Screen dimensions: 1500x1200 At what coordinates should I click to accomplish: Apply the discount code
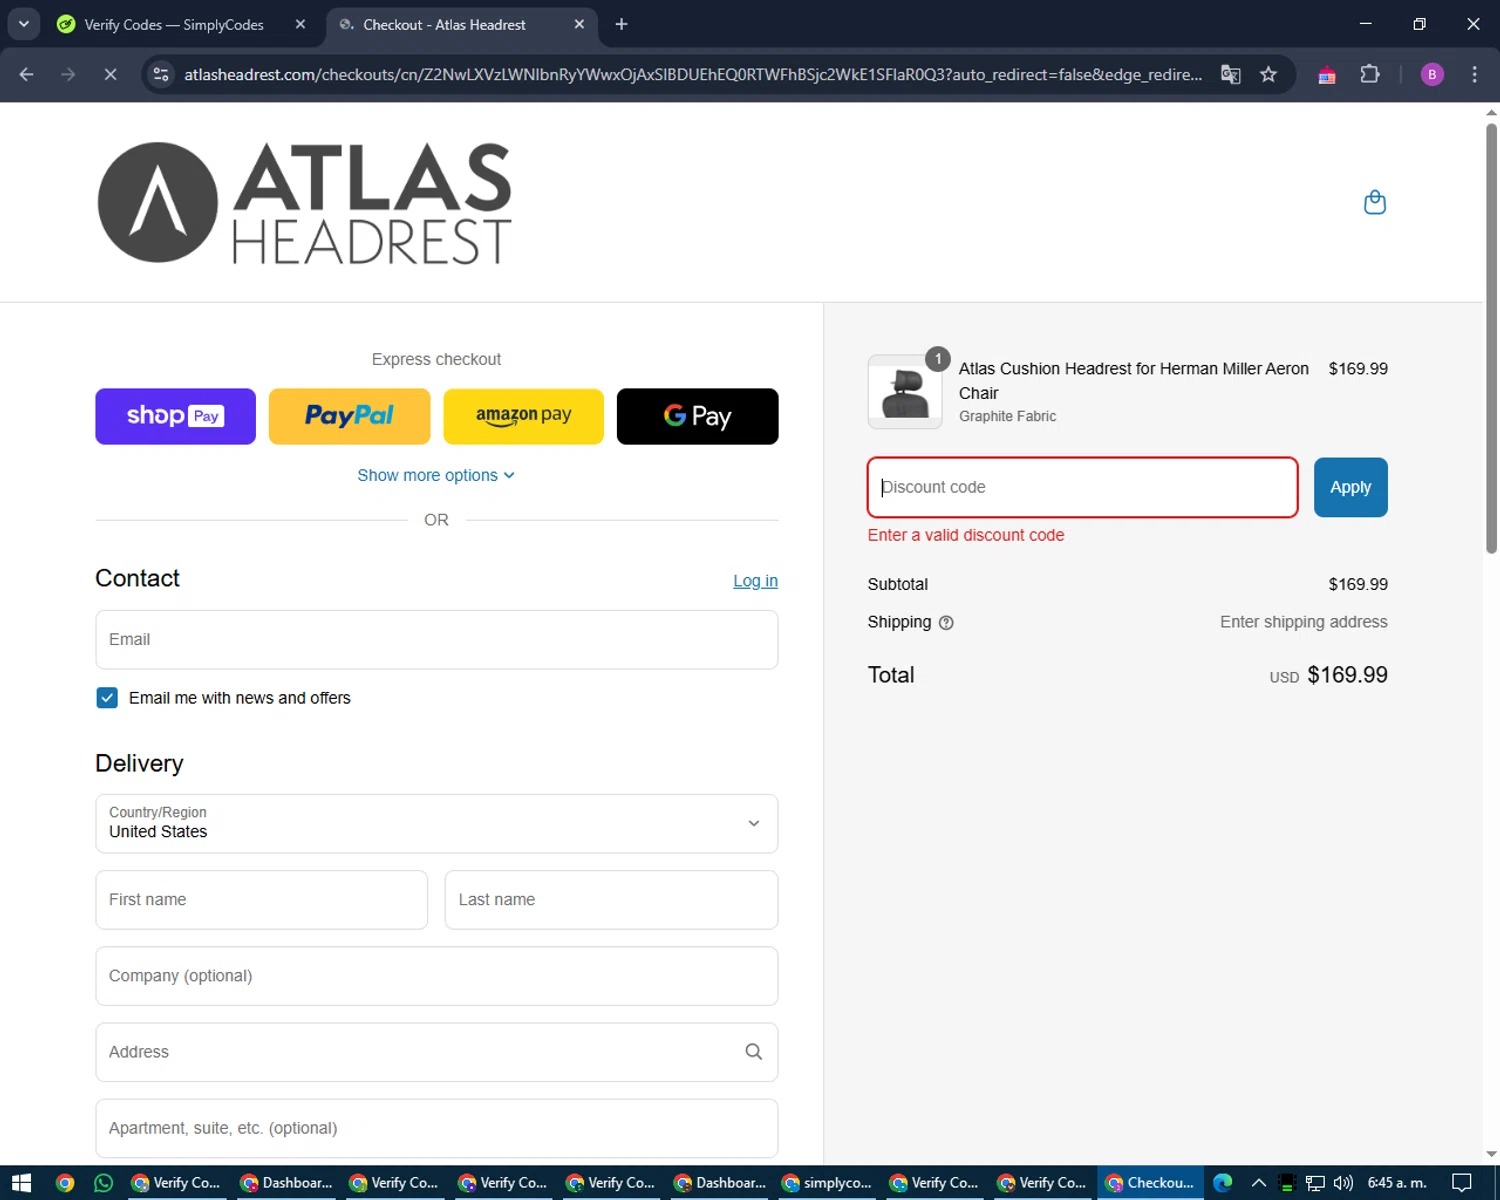point(1350,487)
